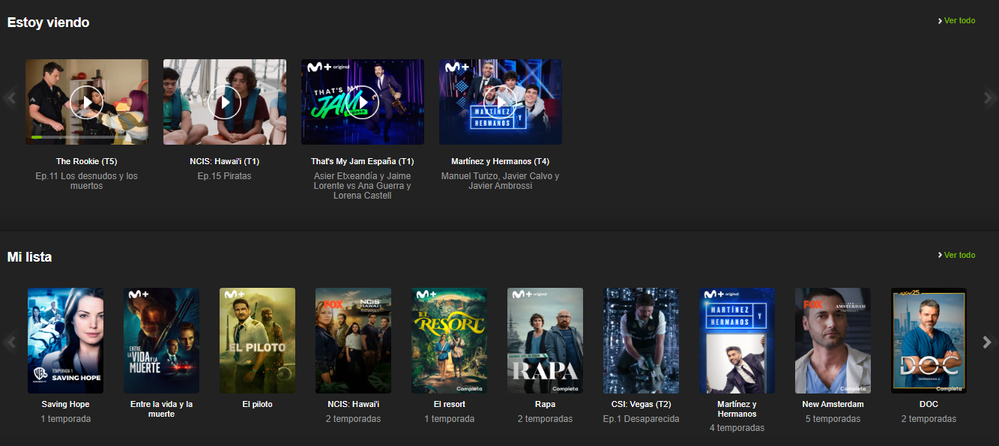999x446 pixels.
Task: Click DOC title under poster
Action: click(x=929, y=405)
